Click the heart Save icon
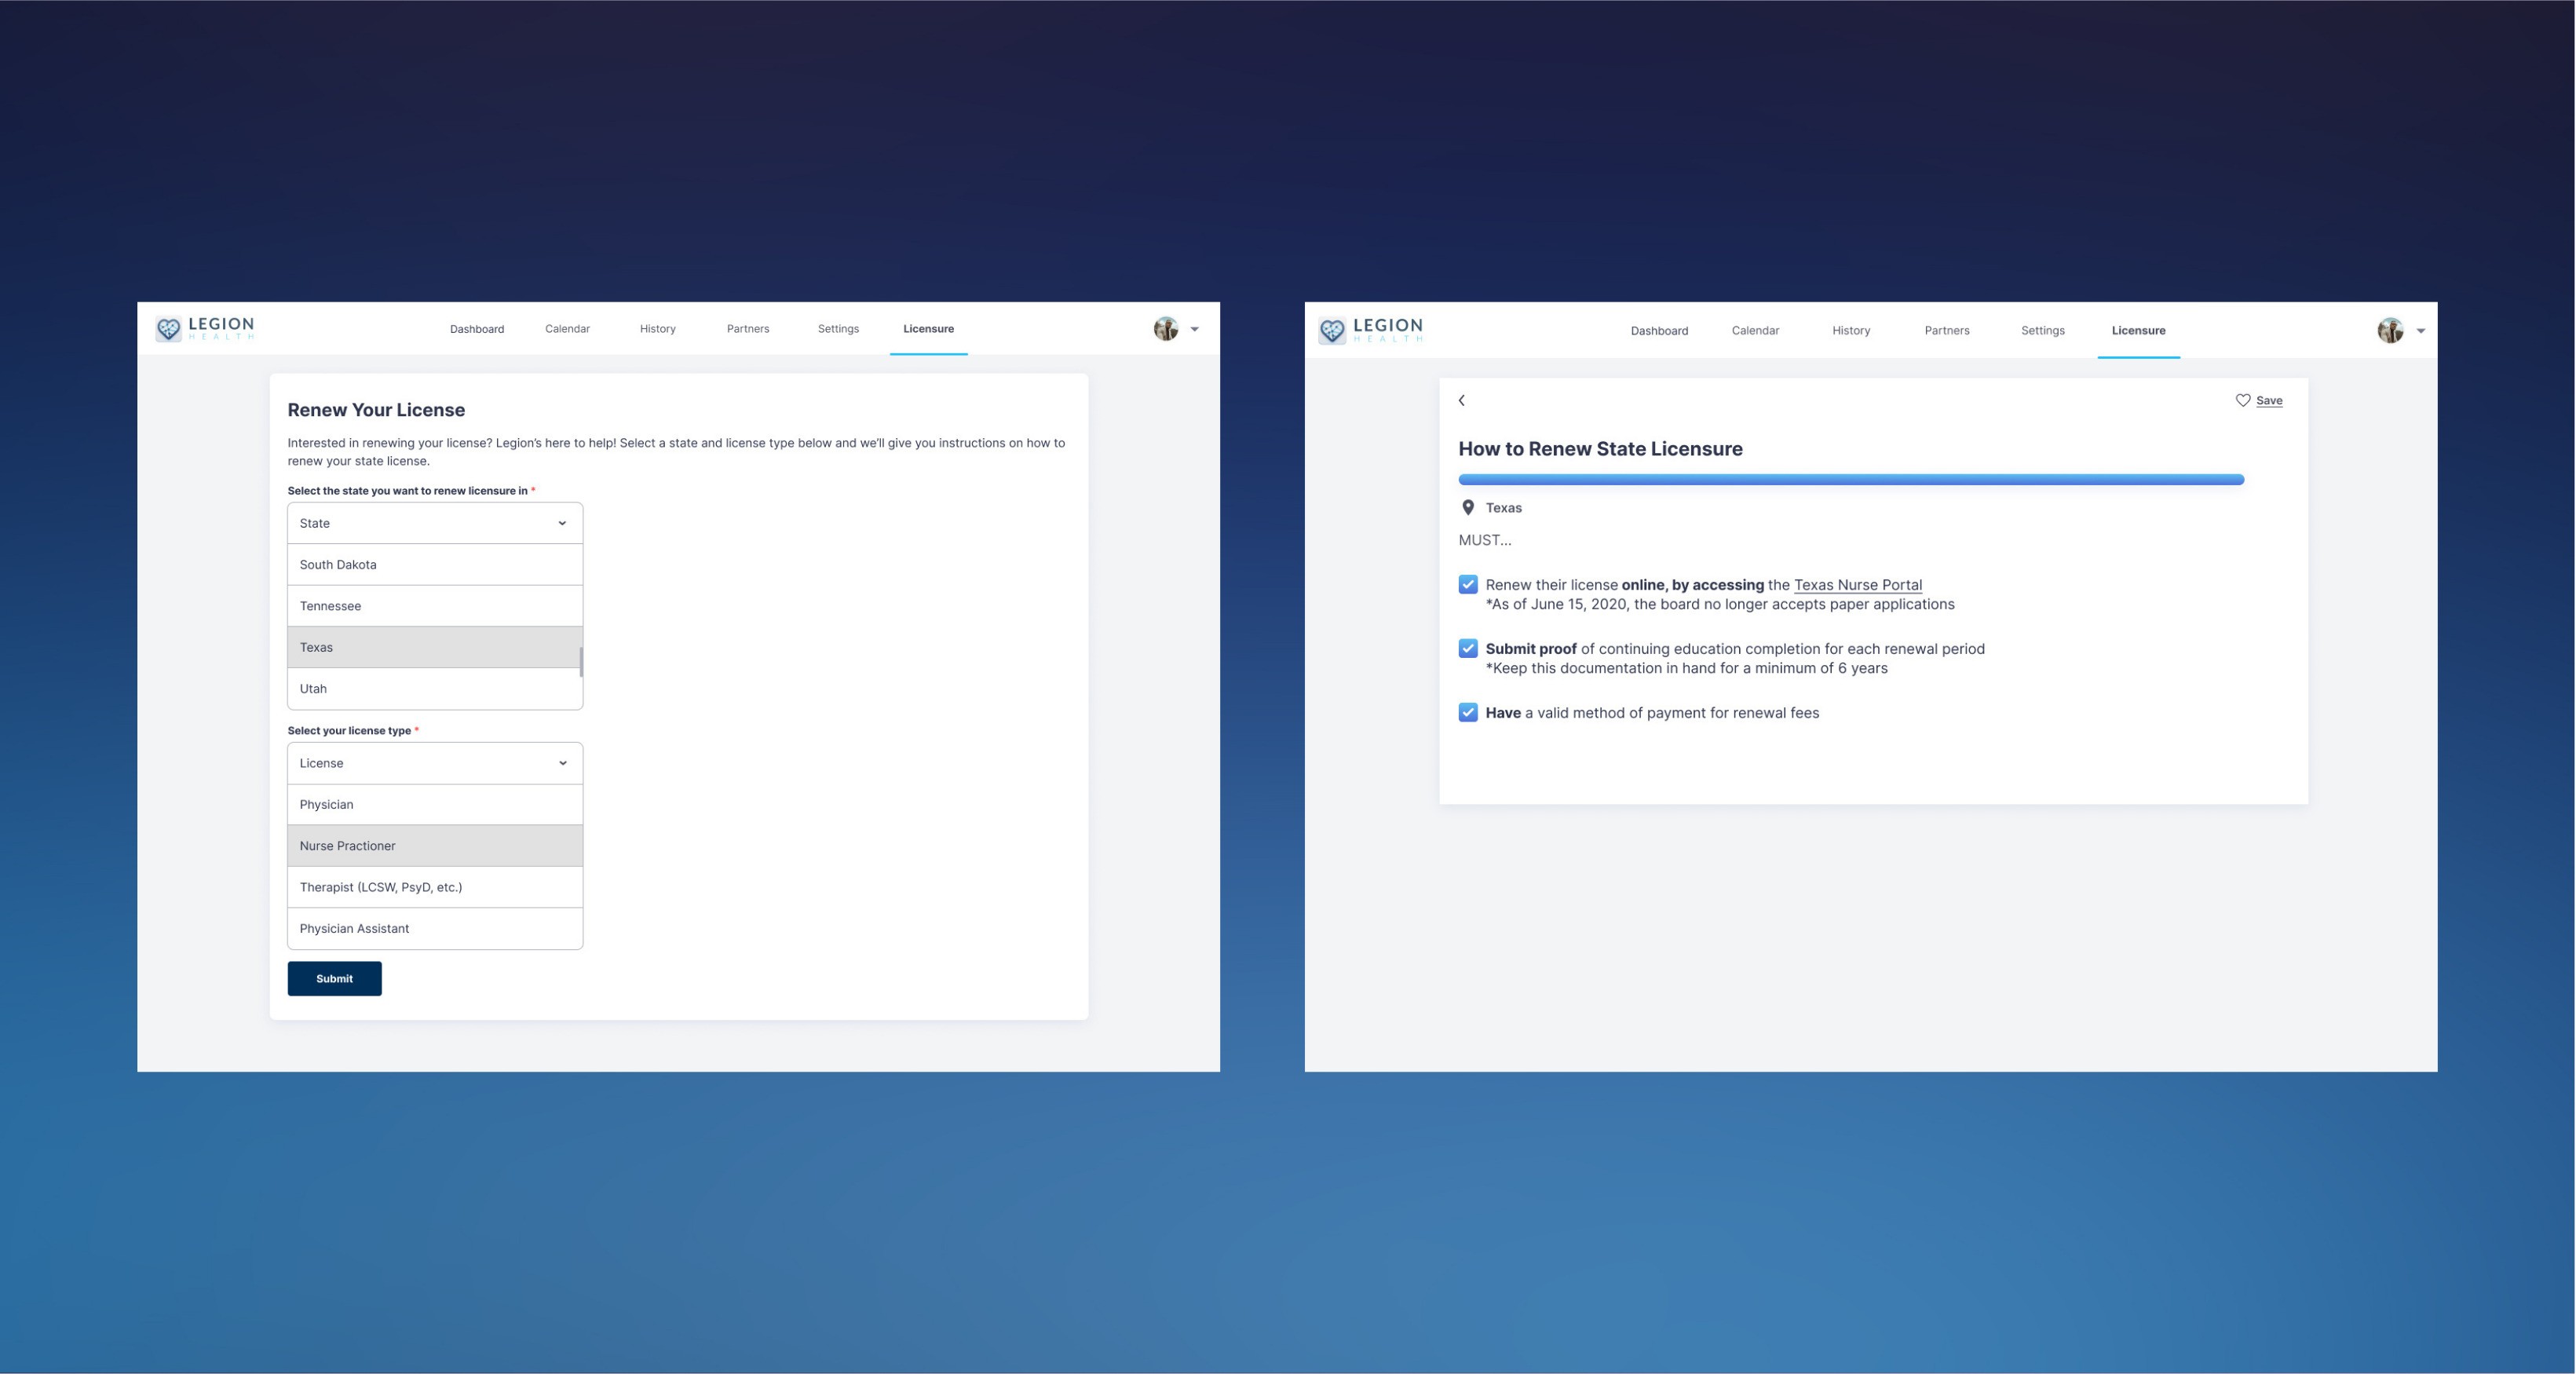This screenshot has height=1374, width=2576. [2243, 400]
